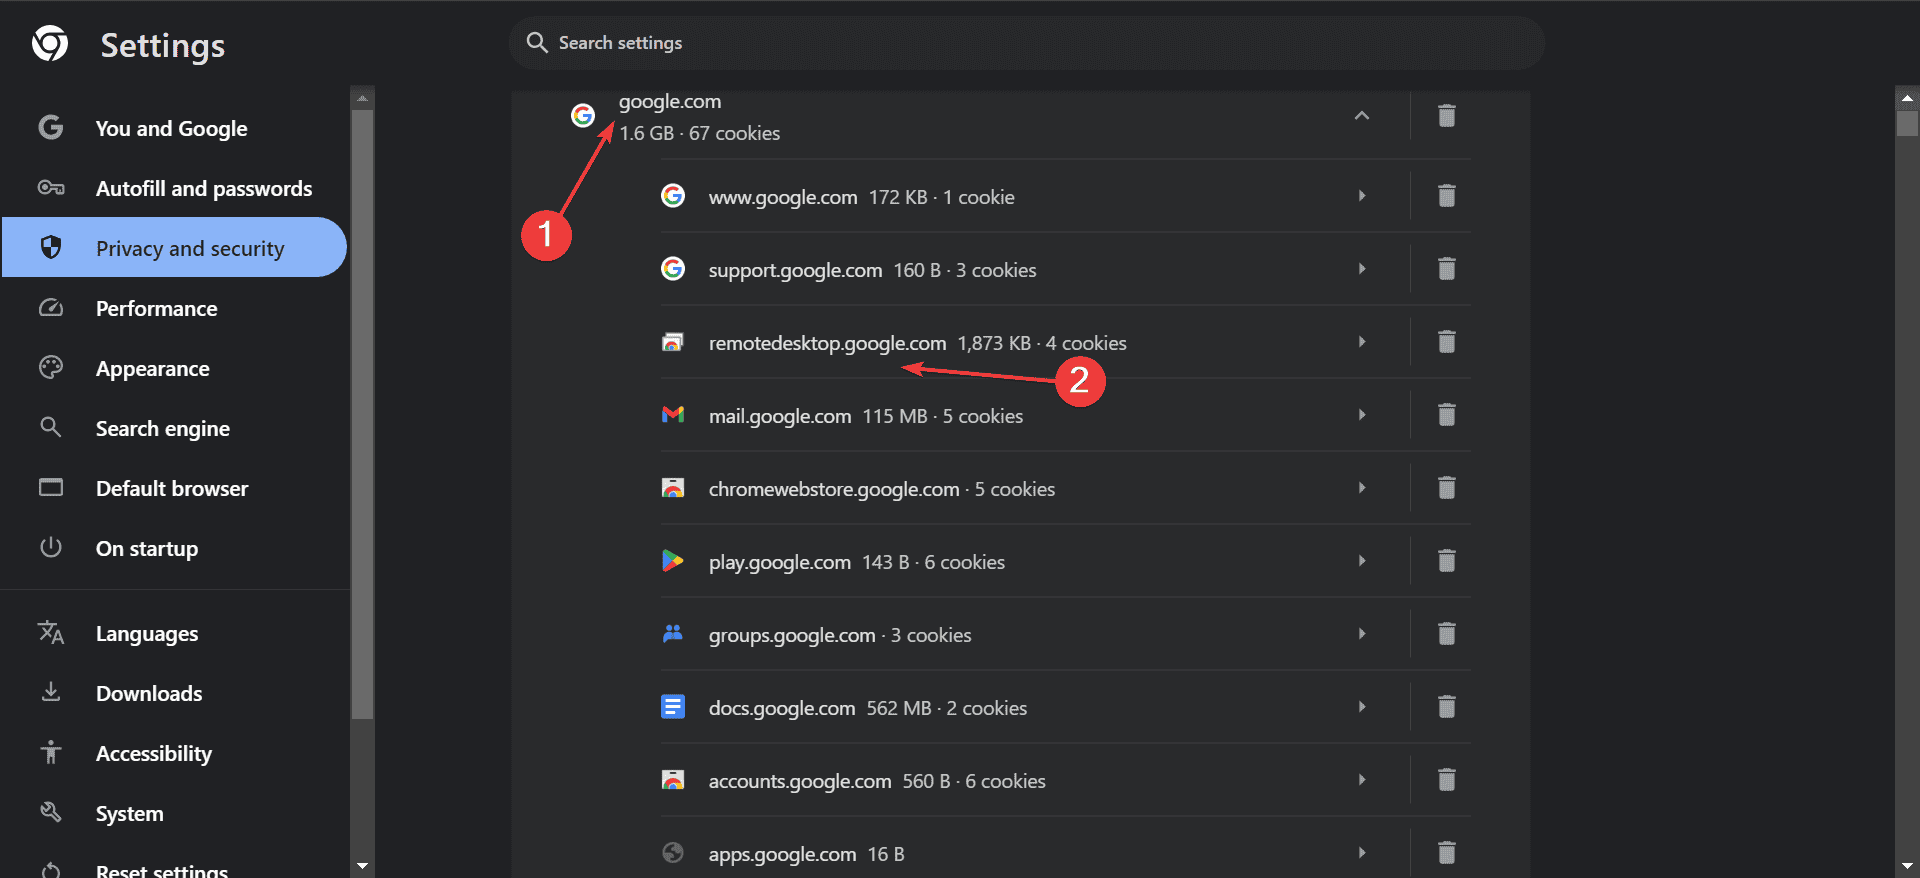This screenshot has width=1920, height=878.
Task: Expand chromewebstore.google.com details arrow
Action: pyautogui.click(x=1361, y=488)
